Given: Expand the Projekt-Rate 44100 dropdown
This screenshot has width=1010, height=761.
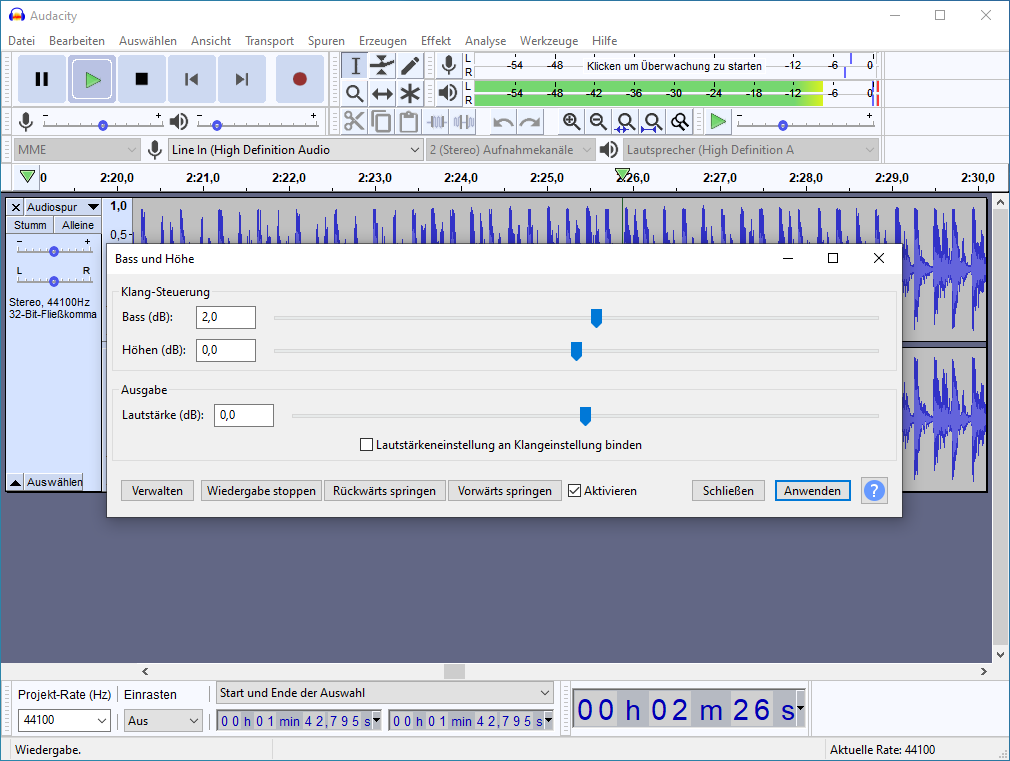Looking at the screenshot, I should coord(64,720).
